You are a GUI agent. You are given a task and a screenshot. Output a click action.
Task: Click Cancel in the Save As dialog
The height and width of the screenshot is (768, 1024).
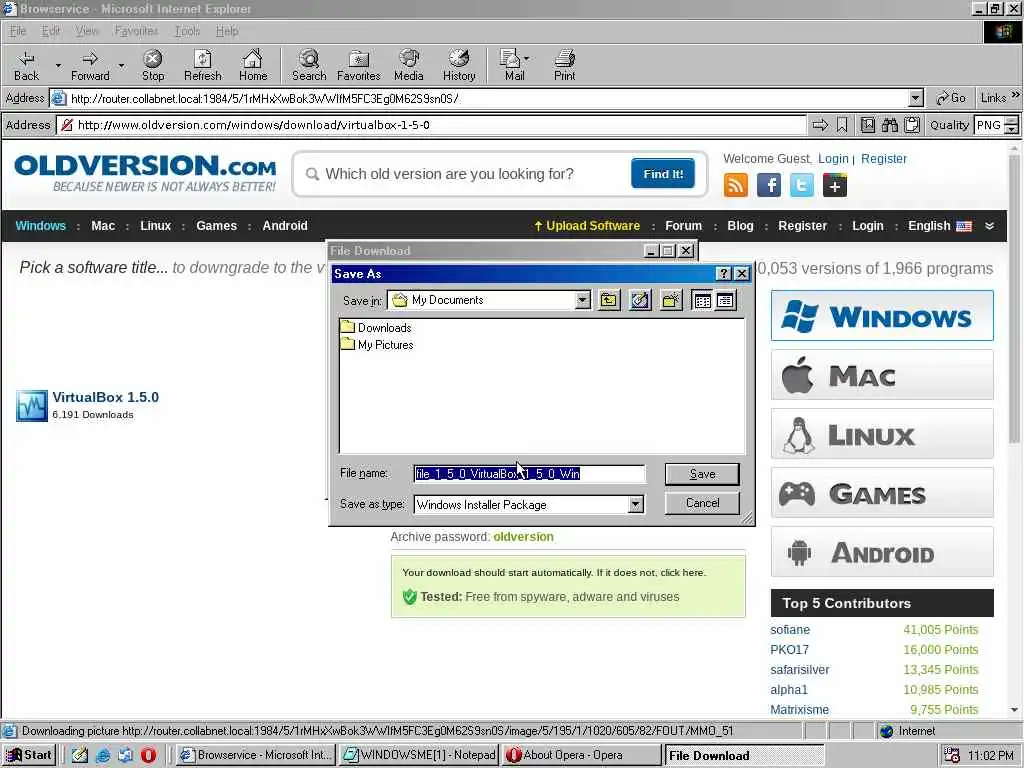[702, 503]
